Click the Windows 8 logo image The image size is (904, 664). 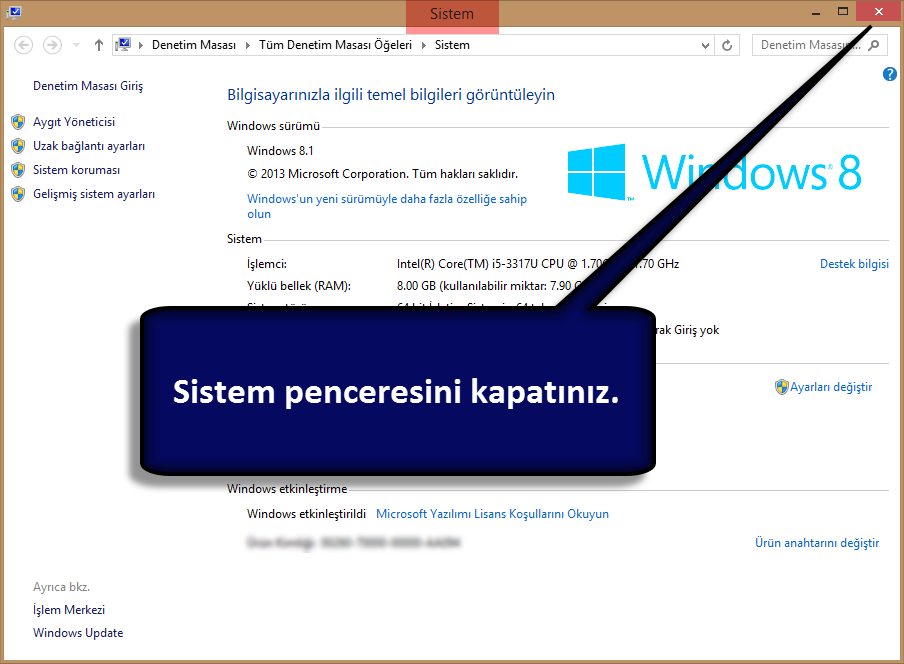click(714, 172)
